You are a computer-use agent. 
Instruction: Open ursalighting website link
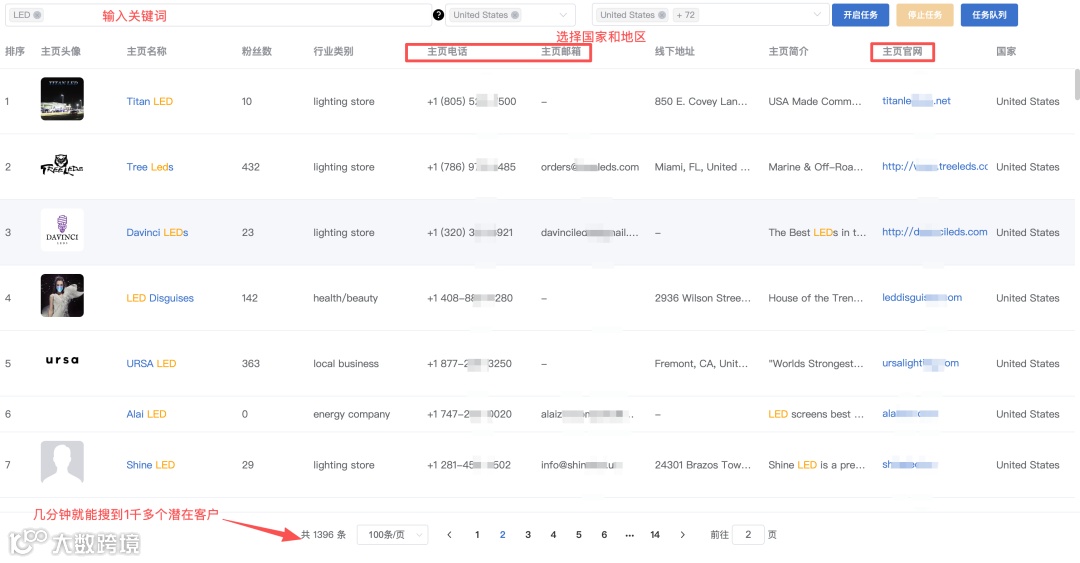click(x=920, y=362)
